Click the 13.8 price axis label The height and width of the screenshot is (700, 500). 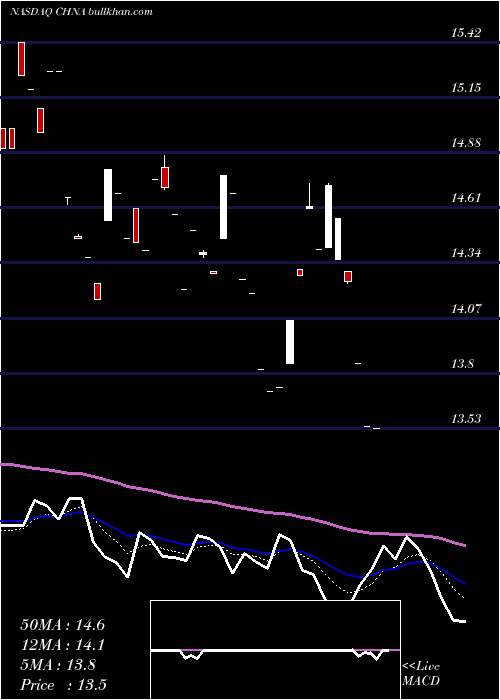pyautogui.click(x=462, y=364)
